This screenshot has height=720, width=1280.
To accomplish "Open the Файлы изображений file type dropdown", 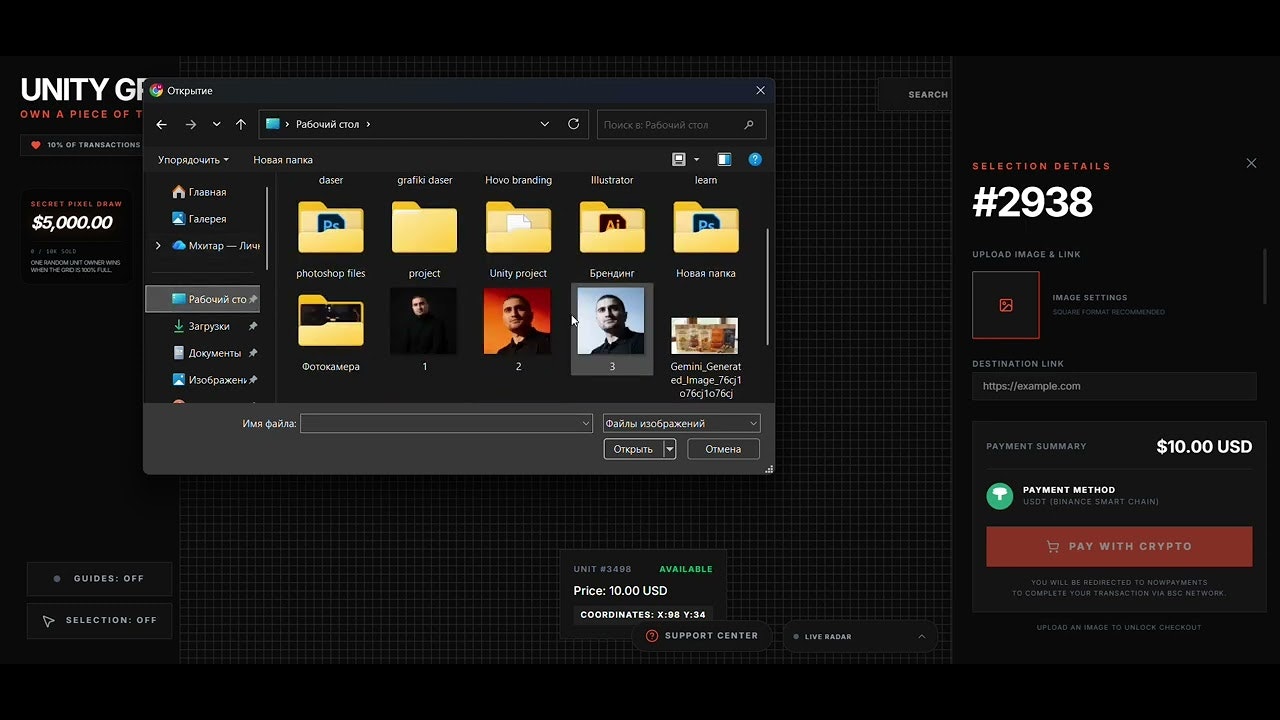I will click(680, 423).
